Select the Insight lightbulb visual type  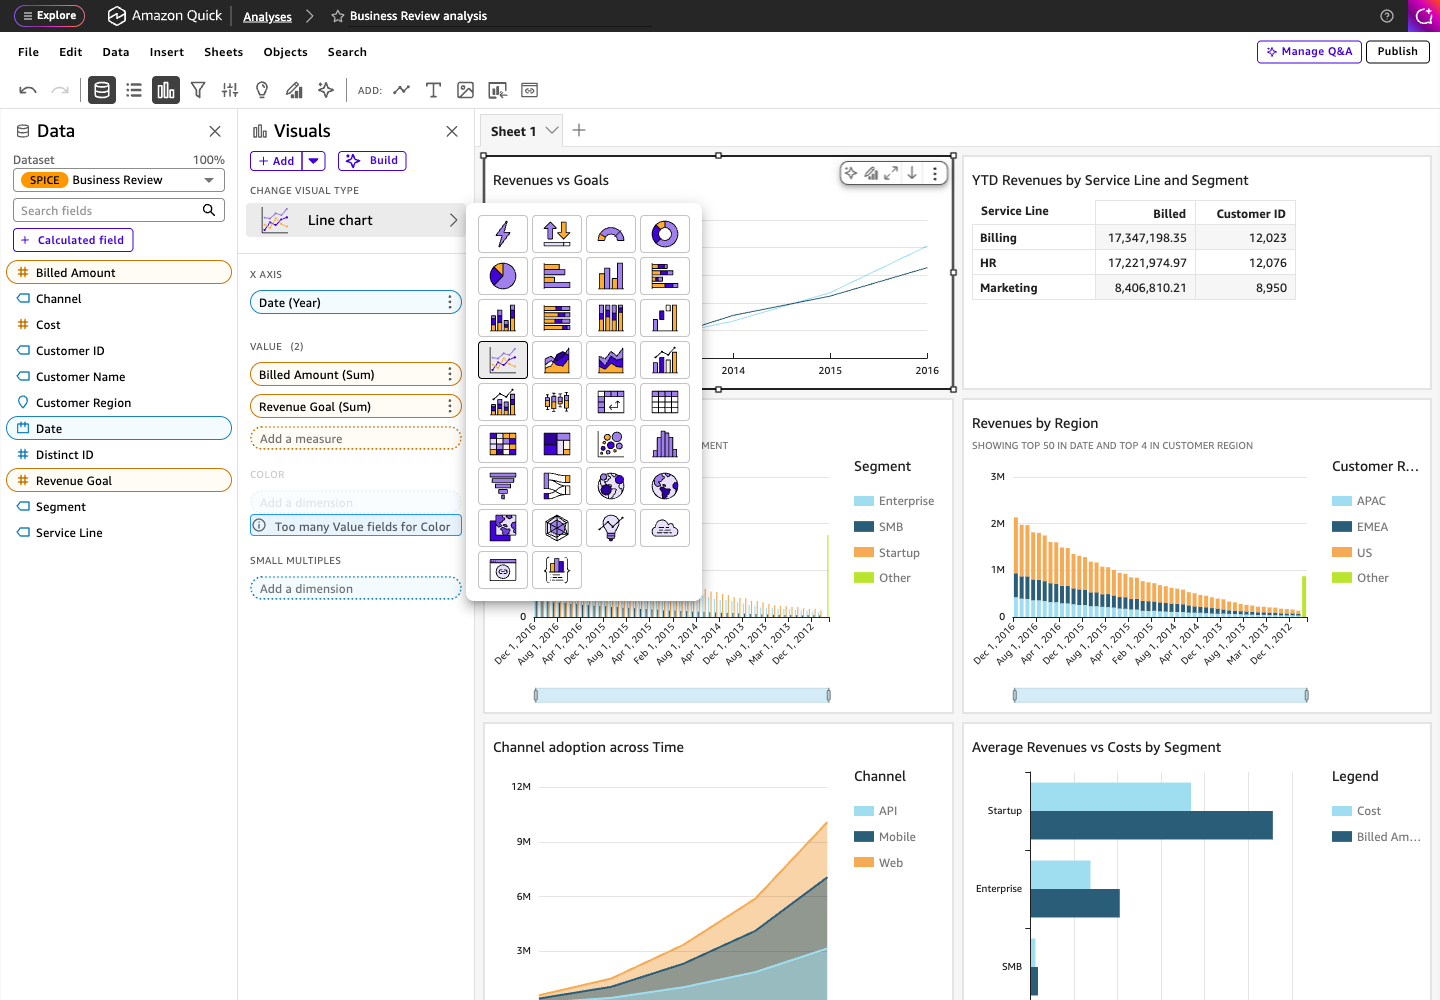tap(611, 528)
